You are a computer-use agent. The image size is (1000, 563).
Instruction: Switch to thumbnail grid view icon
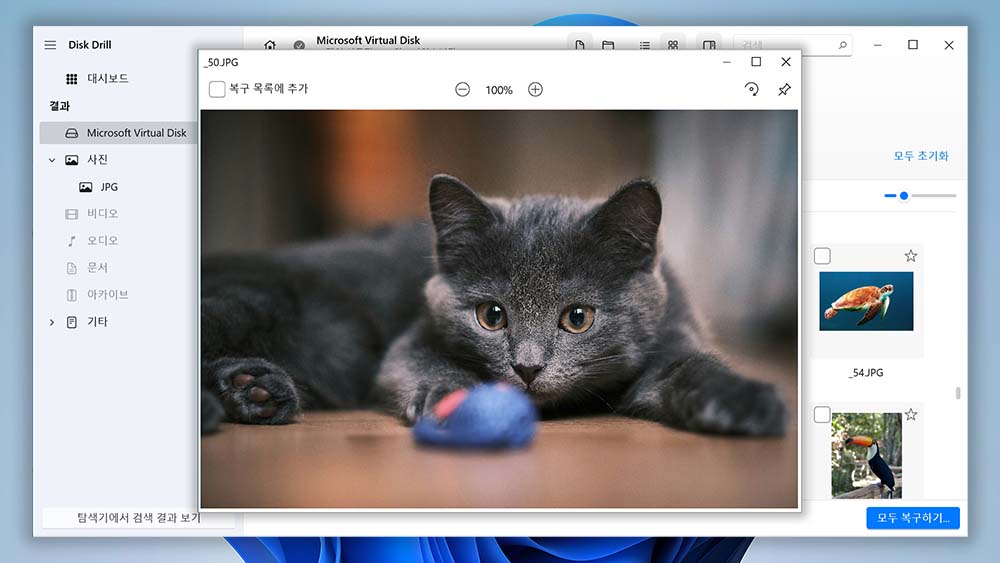(673, 45)
